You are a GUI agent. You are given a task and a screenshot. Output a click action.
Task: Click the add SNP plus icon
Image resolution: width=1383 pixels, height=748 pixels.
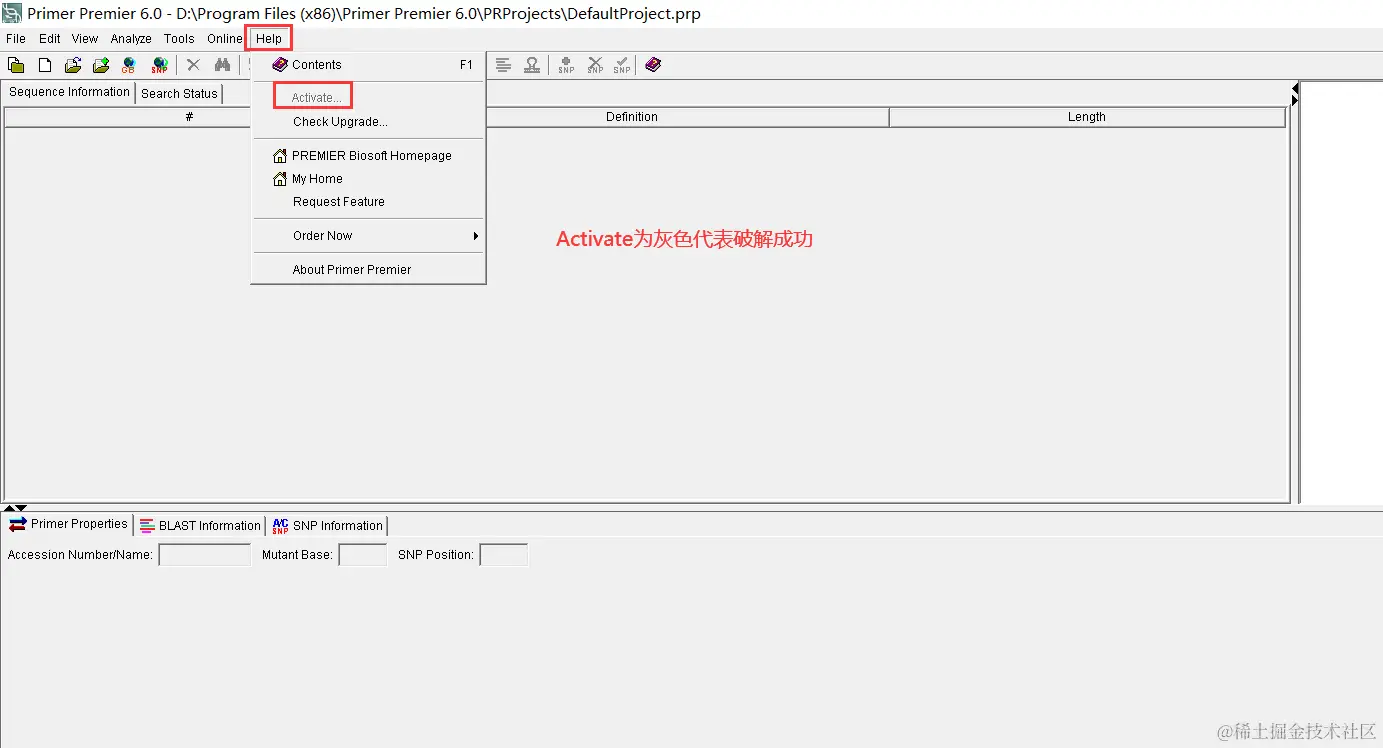[x=566, y=65]
